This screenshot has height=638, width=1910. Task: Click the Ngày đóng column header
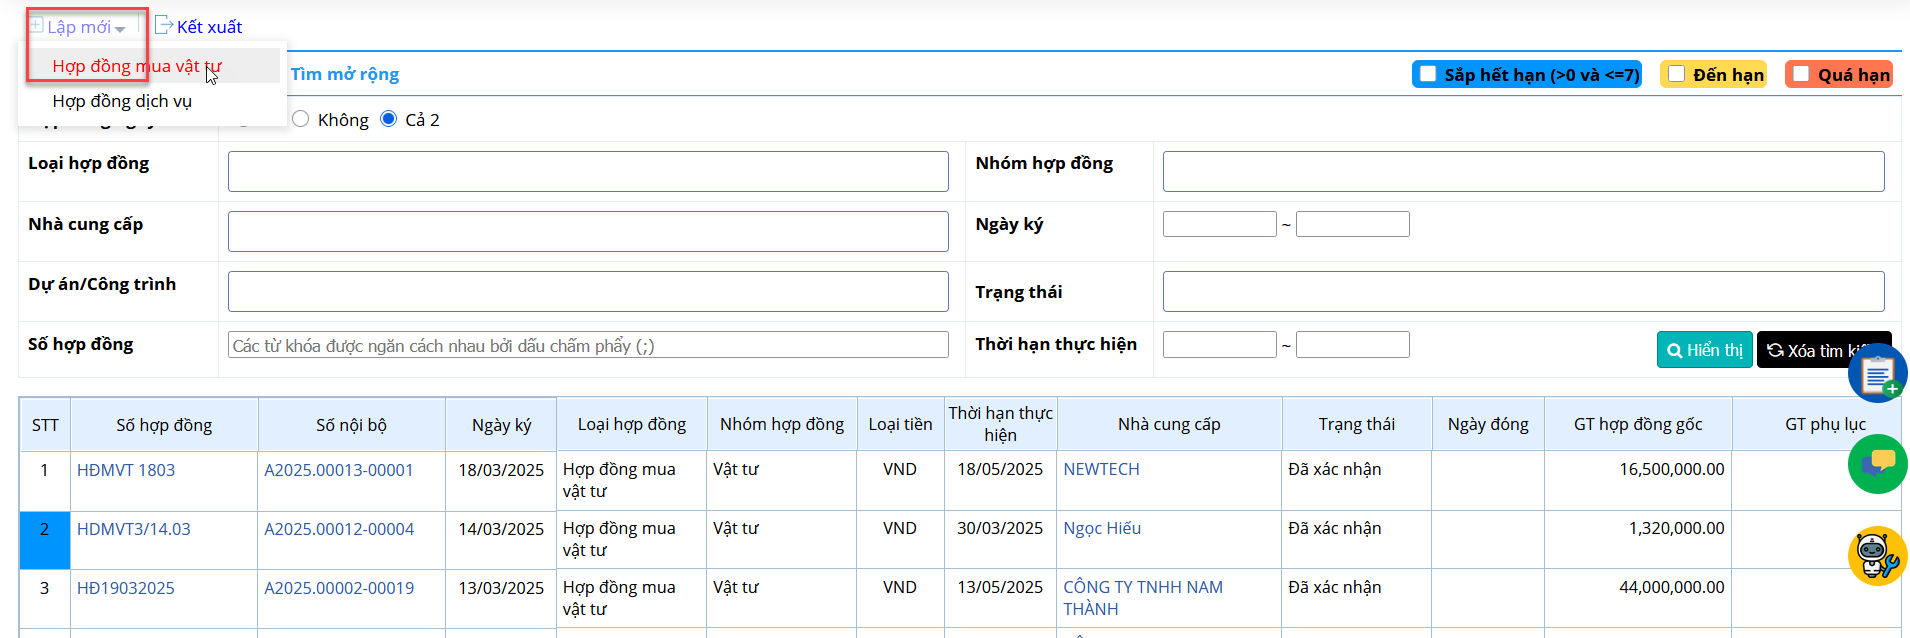[1488, 424]
